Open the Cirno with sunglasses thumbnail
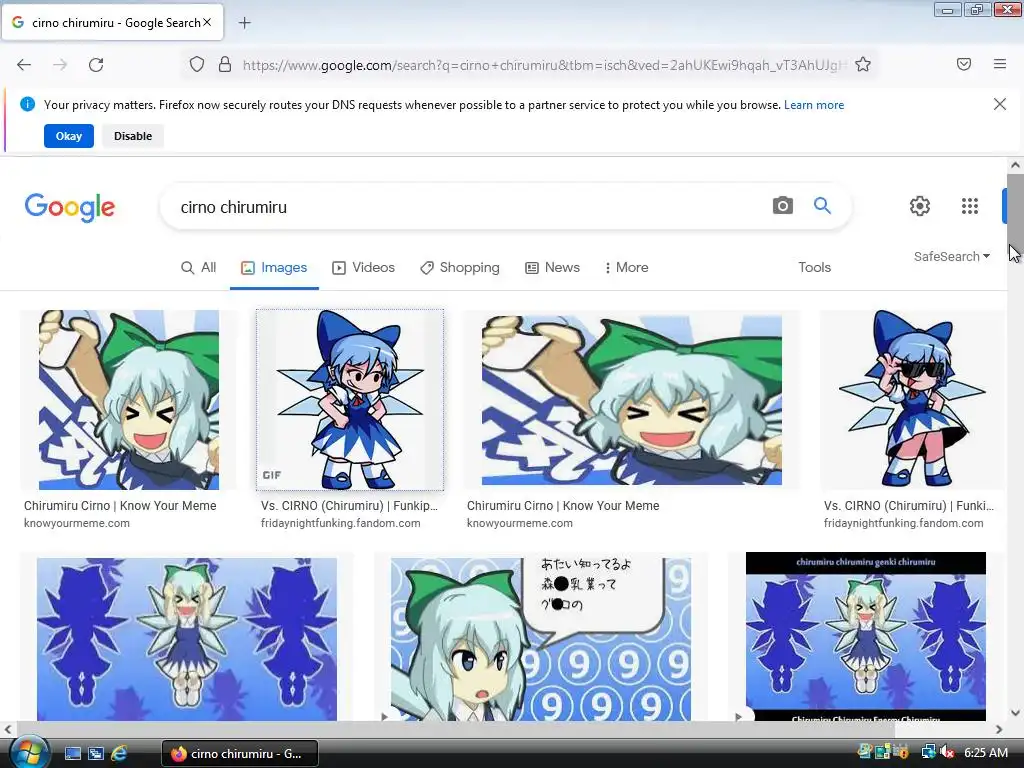The height and width of the screenshot is (768, 1024). [x=912, y=400]
